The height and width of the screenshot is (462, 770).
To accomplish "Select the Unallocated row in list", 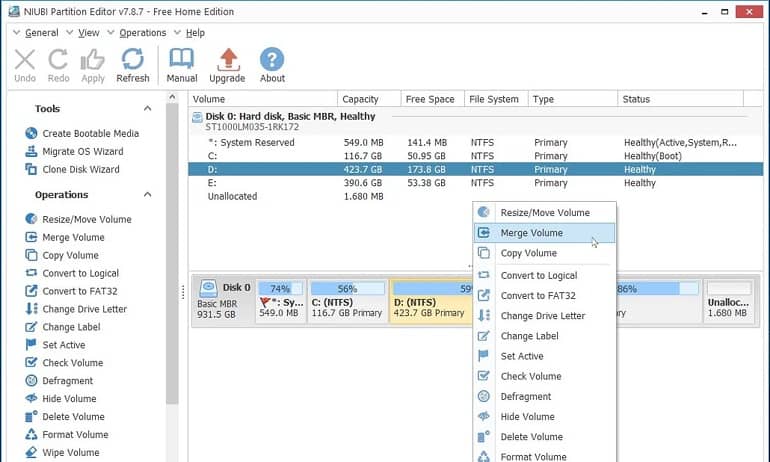I will point(475,196).
